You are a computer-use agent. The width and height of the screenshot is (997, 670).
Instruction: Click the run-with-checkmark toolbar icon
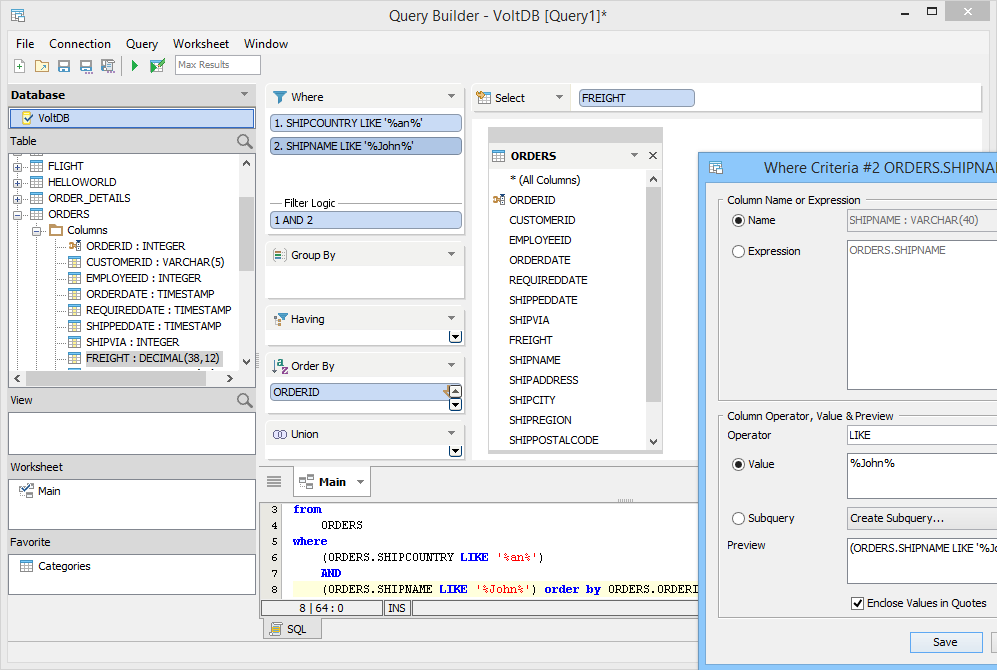(x=157, y=65)
